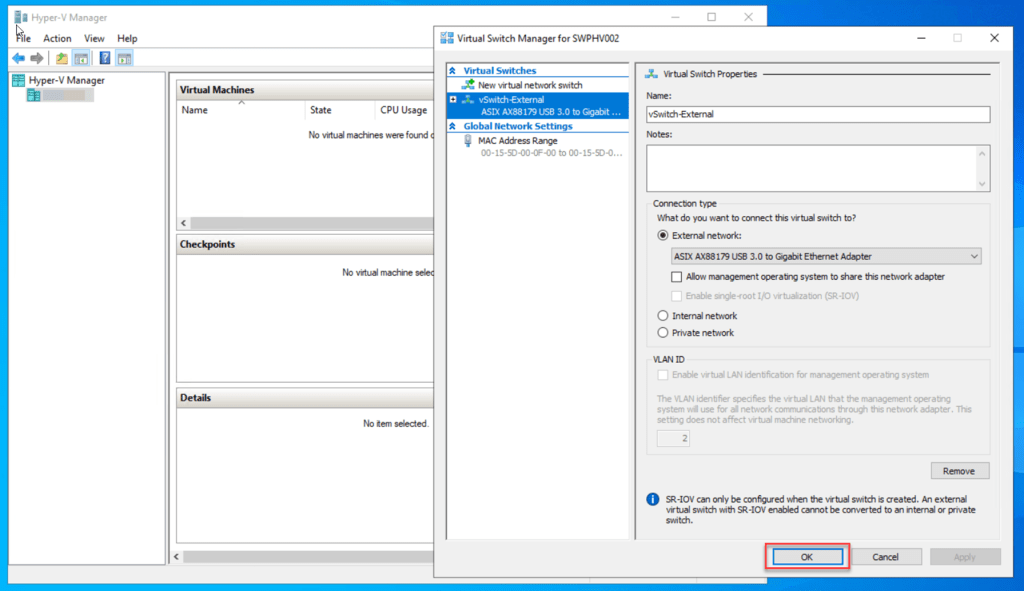Screen dimensions: 1024x591
Task: Click OK to save the virtual switch
Action: coord(807,557)
